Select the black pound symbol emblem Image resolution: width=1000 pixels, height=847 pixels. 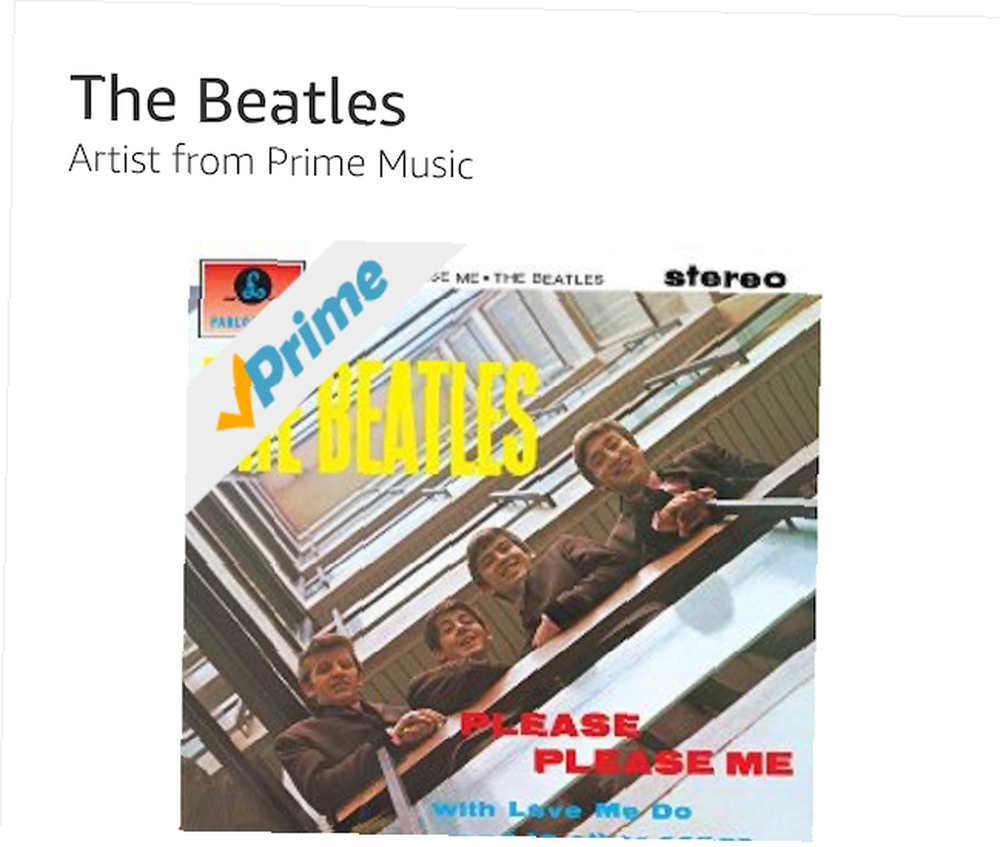click(x=253, y=285)
